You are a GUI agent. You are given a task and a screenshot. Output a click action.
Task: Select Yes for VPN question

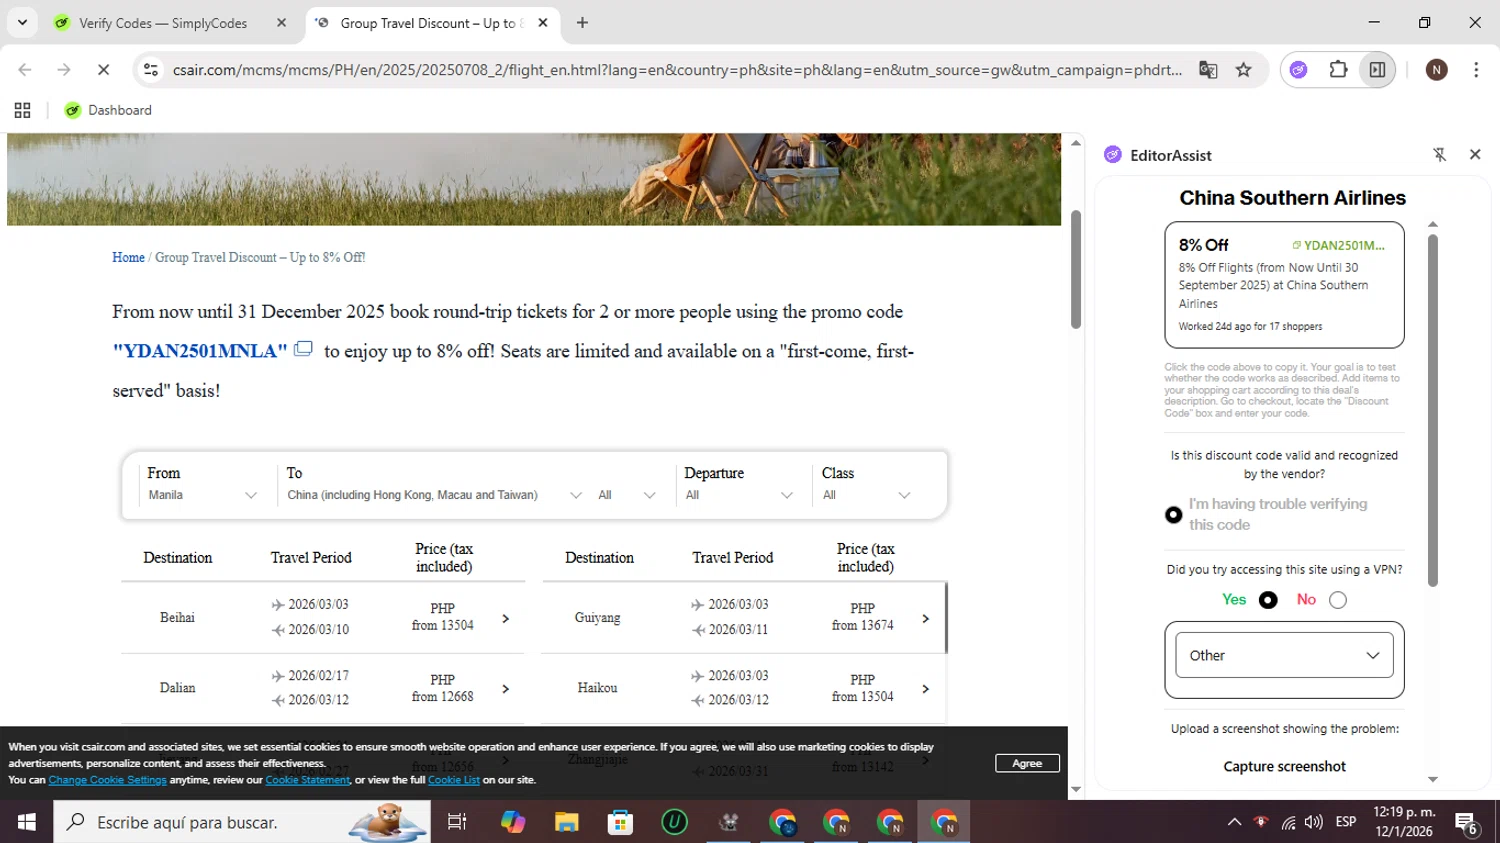click(1268, 600)
